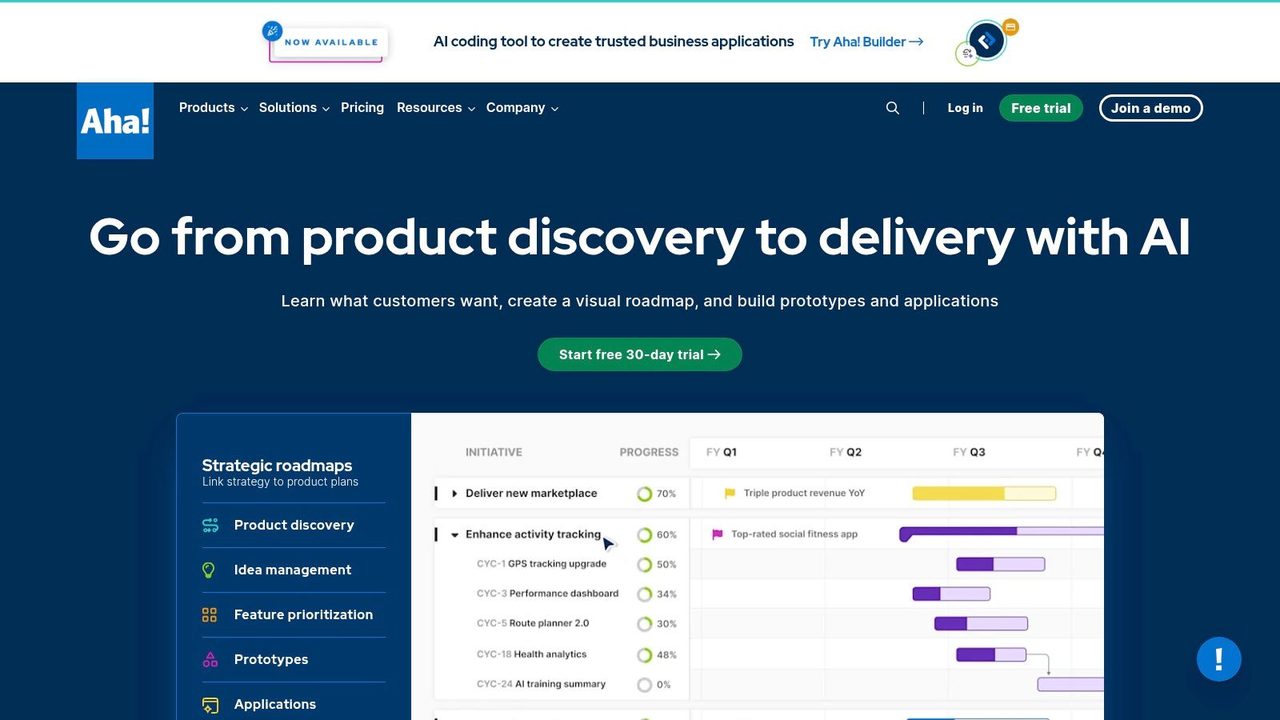Click the yellow flag beside Triple product revenue
Screen dimensions: 1280x720
pyautogui.click(x=730, y=493)
